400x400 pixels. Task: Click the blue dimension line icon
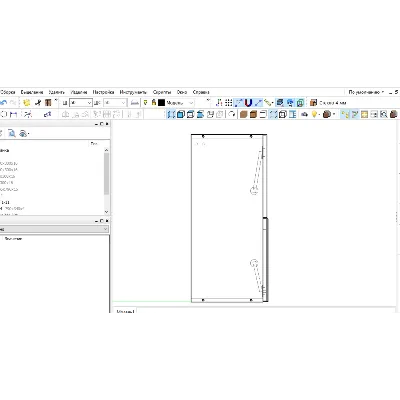coord(14,114)
